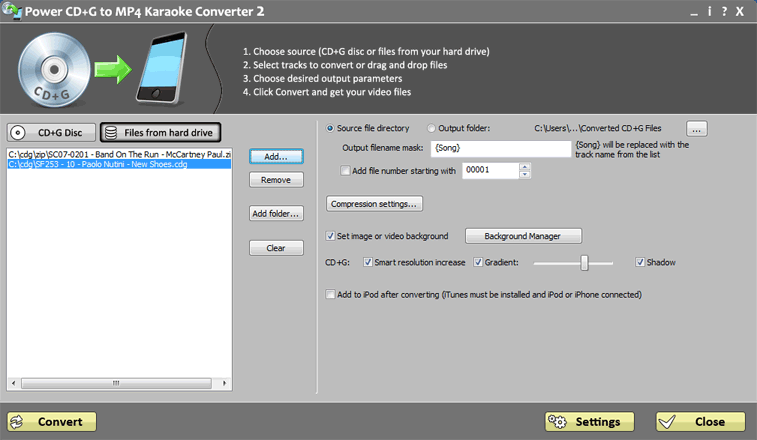This screenshot has height=440, width=757.
Task: Switch to Files from hard drive tab
Action: coord(160,132)
